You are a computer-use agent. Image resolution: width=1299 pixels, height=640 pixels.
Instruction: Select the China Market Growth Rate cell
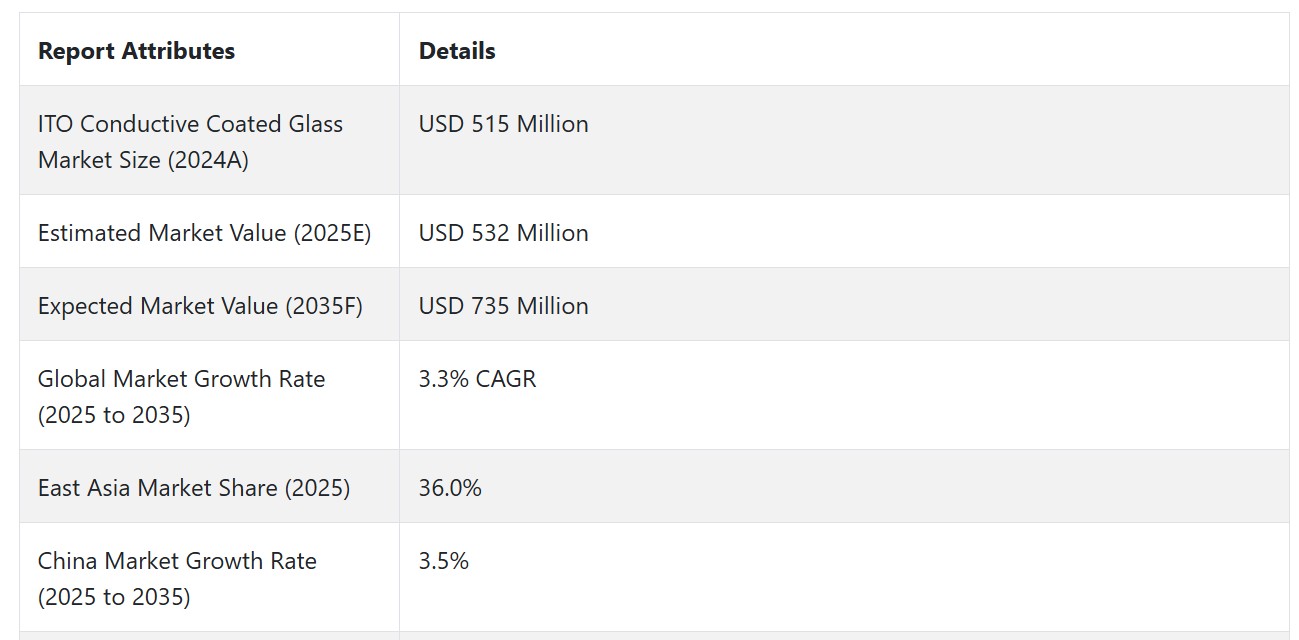point(209,577)
